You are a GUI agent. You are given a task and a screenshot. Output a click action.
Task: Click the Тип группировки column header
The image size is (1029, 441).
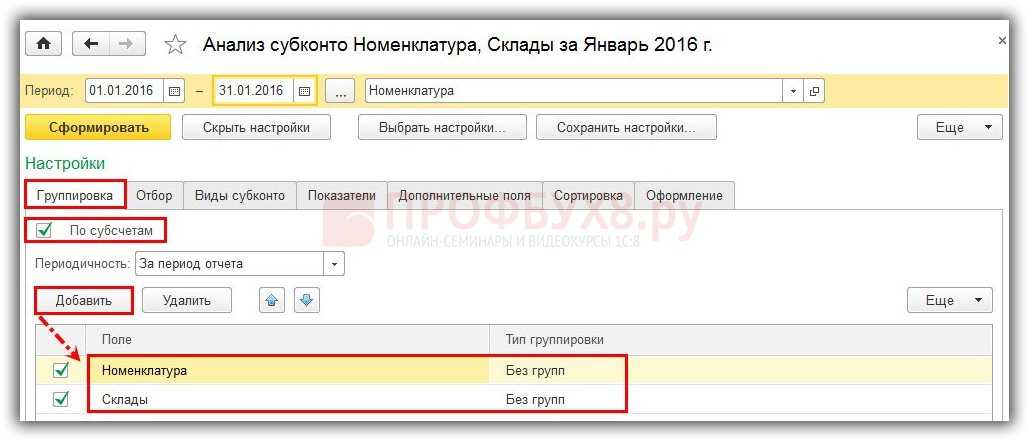[740, 340]
